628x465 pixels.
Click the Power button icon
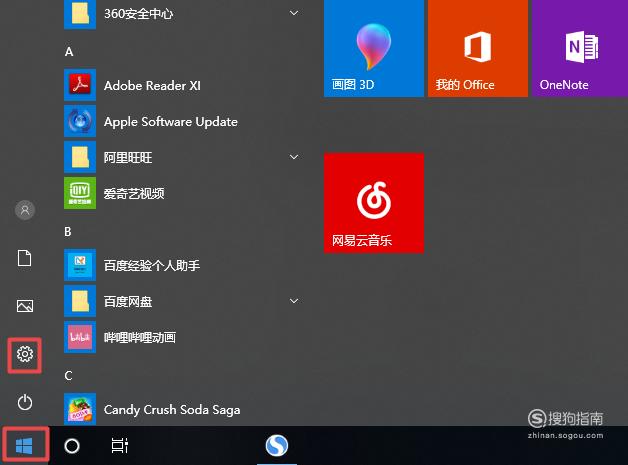point(25,402)
